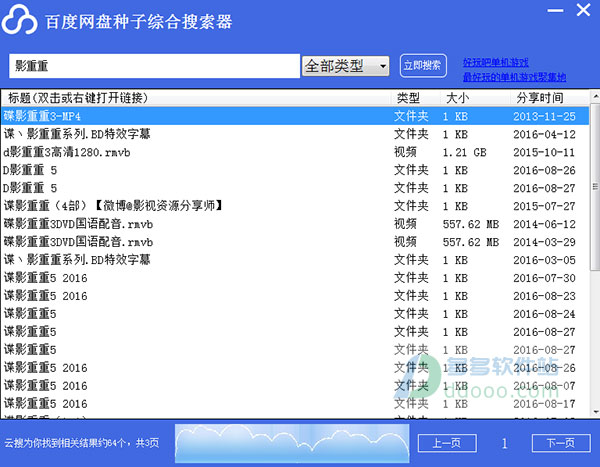Open the 好玩吧单机游戏 link
Screen dimensions: 600x467
click(x=496, y=62)
